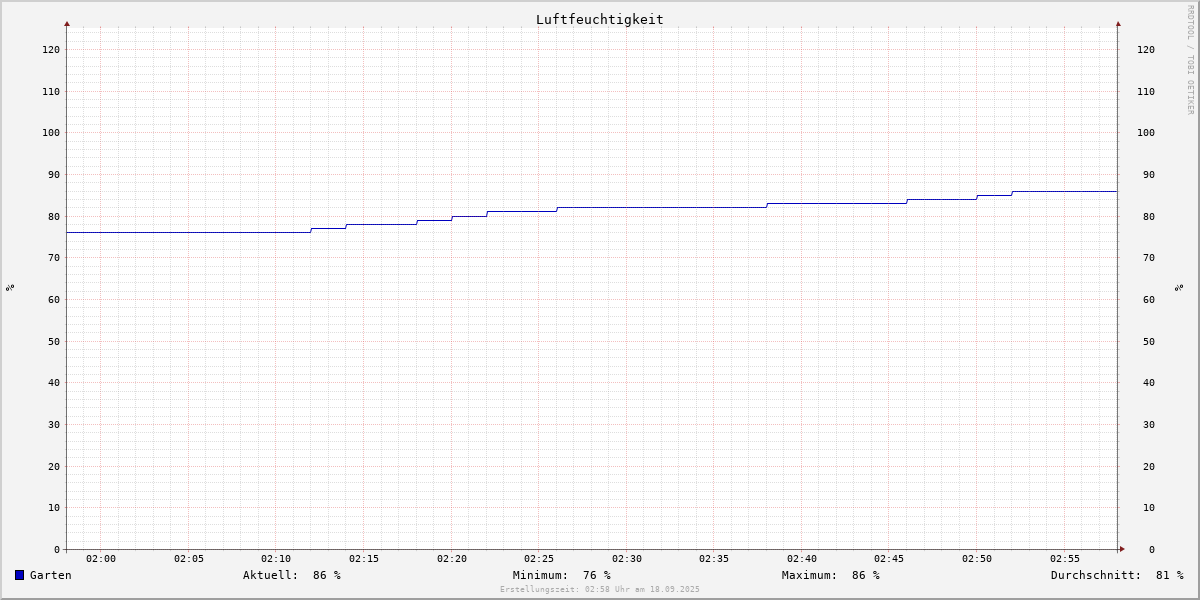Image resolution: width=1200 pixels, height=600 pixels.
Task: Click the 110 label on right y-axis
Action: pyautogui.click(x=1146, y=91)
